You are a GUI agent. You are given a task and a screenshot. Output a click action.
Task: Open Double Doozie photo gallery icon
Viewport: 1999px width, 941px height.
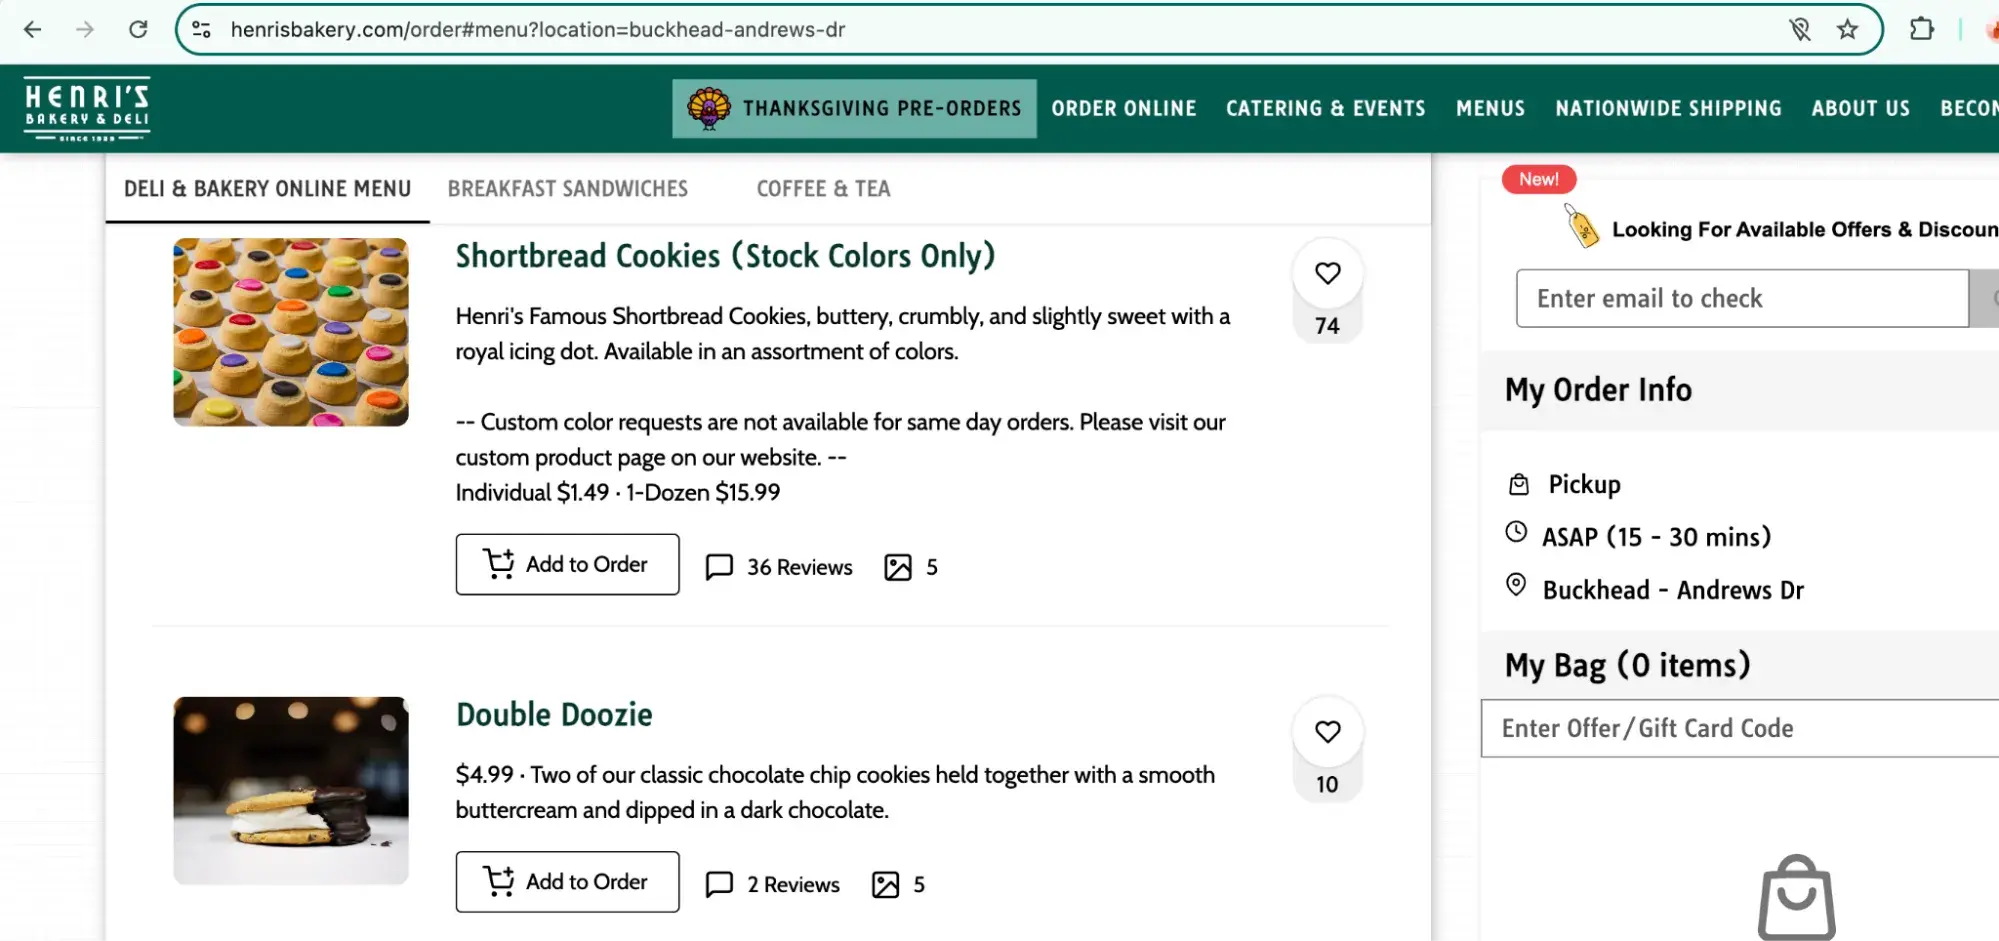point(886,885)
